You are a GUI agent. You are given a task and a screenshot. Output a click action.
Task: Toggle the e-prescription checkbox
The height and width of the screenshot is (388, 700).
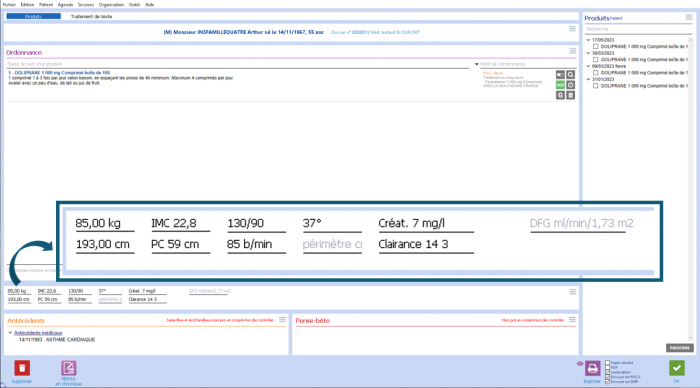[608, 372]
